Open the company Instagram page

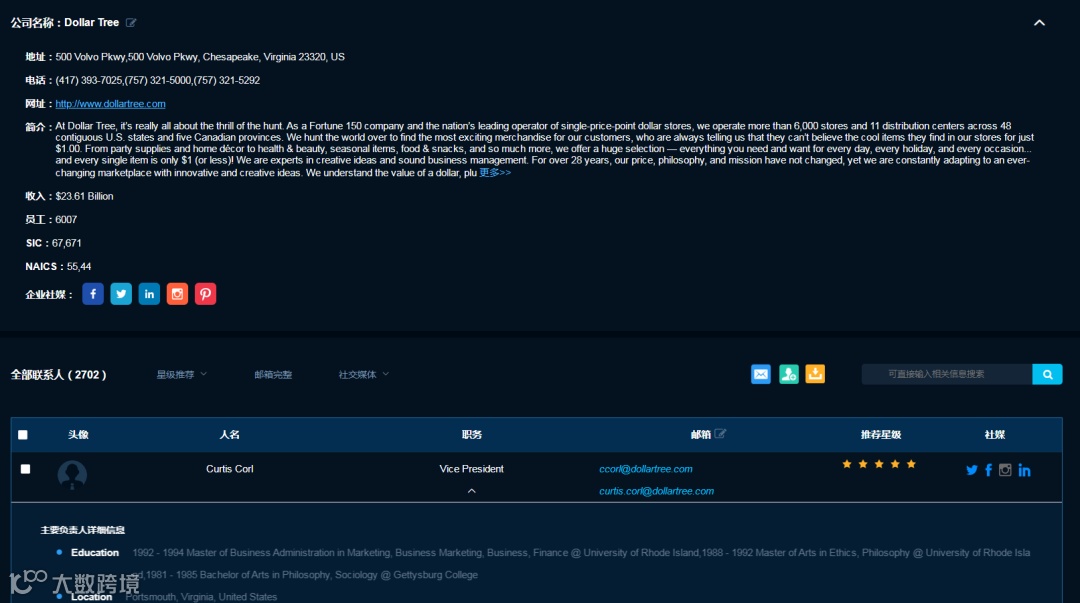pyautogui.click(x=177, y=294)
